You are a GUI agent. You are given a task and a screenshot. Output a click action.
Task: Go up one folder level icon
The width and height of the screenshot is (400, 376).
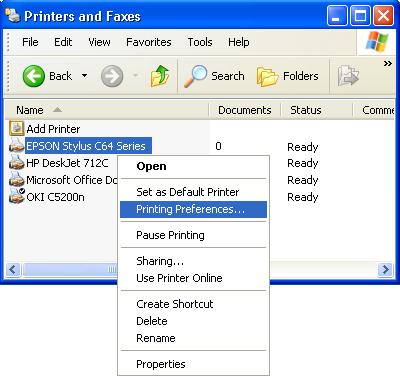[160, 76]
